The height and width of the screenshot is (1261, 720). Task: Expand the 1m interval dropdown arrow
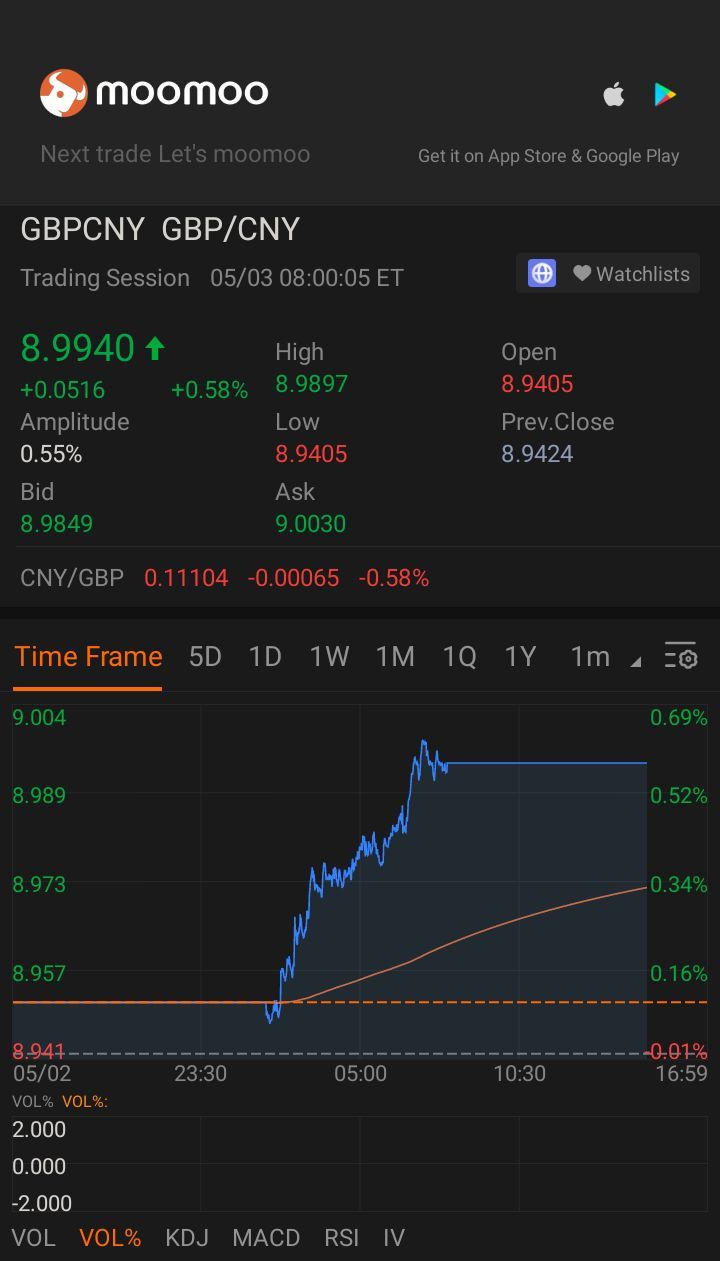[x=635, y=661]
